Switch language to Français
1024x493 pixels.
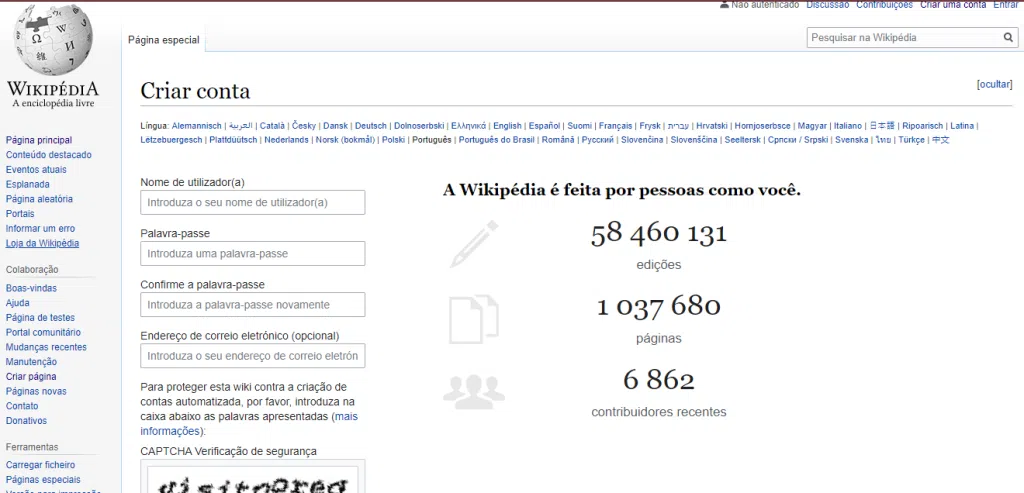click(616, 125)
